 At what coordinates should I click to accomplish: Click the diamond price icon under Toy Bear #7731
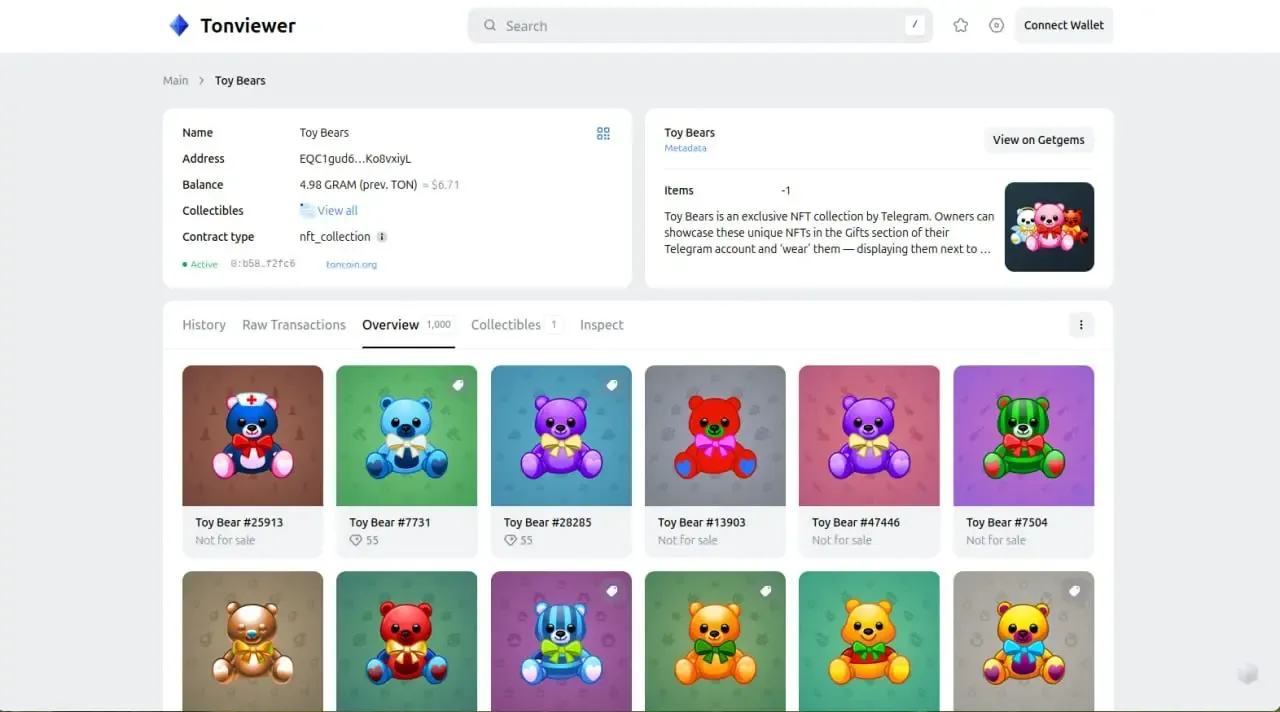pos(355,540)
